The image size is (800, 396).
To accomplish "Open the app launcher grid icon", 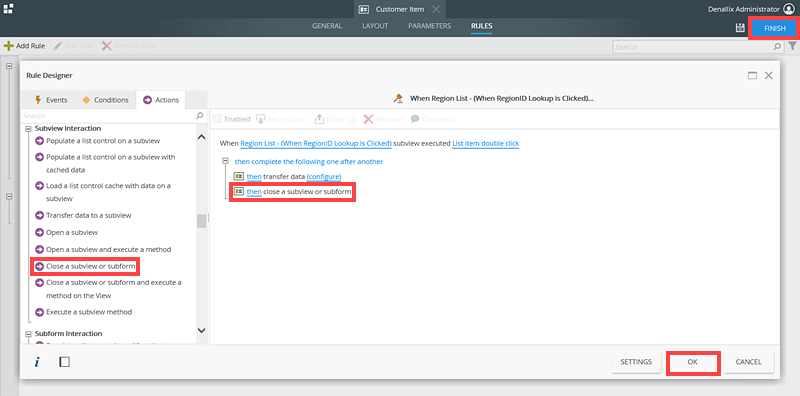I will (8, 9).
